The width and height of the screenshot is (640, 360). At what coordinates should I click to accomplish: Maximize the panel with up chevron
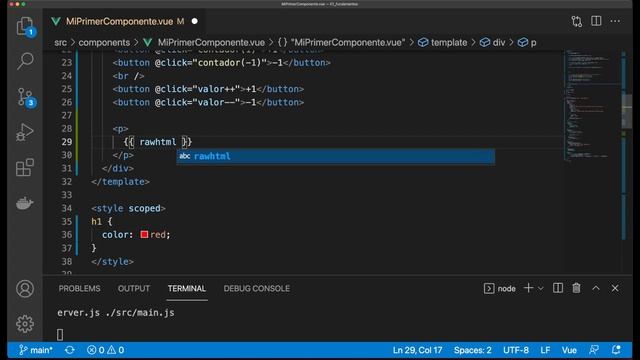(596, 288)
